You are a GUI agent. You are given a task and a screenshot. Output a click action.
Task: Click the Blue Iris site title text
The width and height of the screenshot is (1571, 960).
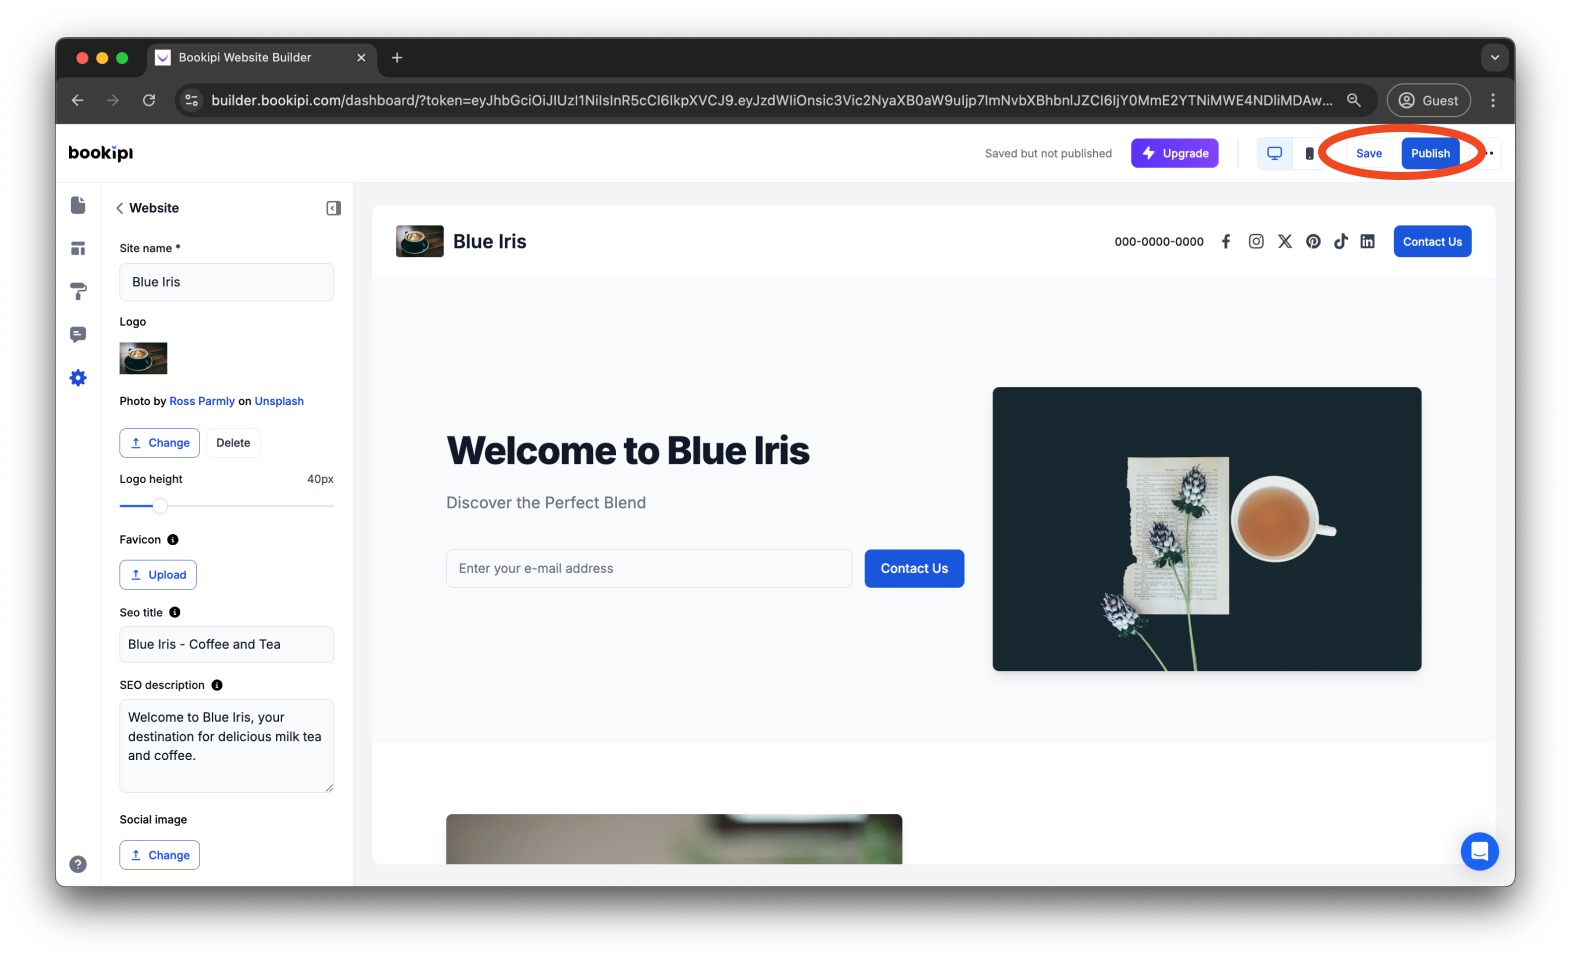point(490,241)
